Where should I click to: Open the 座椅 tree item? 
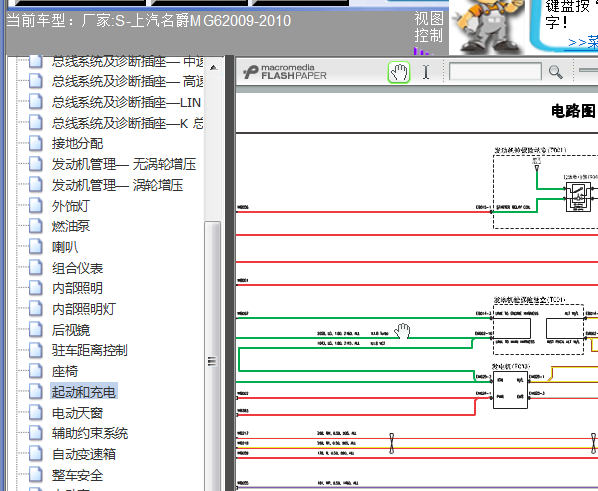(65, 371)
